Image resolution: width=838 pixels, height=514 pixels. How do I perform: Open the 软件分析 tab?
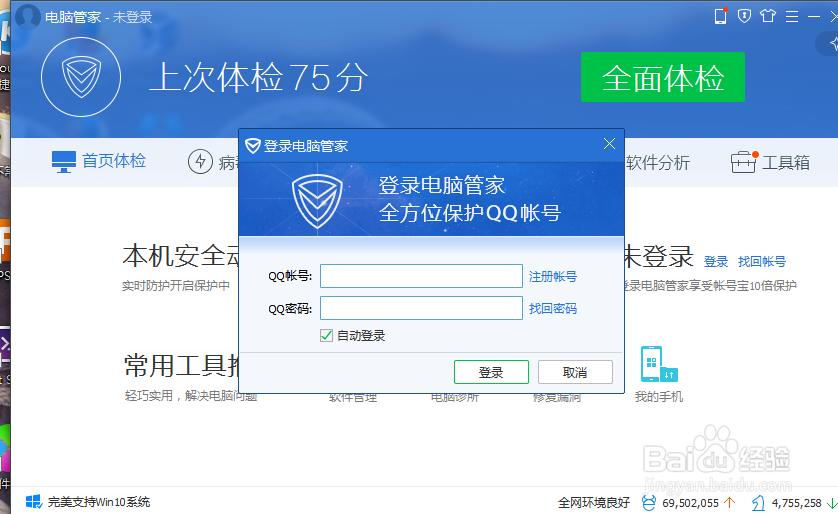pos(657,162)
